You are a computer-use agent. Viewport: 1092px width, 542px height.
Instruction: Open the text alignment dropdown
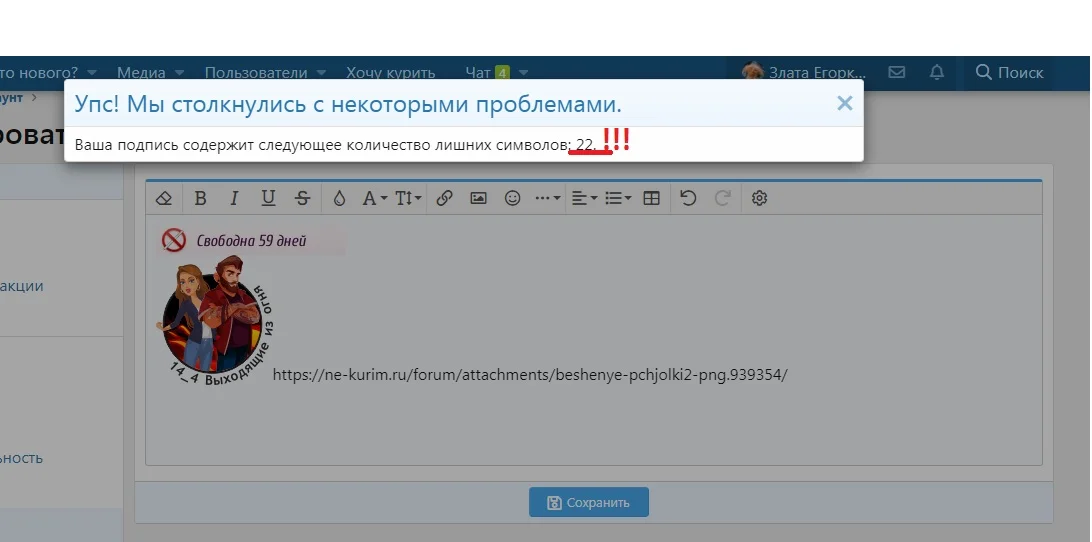pyautogui.click(x=584, y=199)
